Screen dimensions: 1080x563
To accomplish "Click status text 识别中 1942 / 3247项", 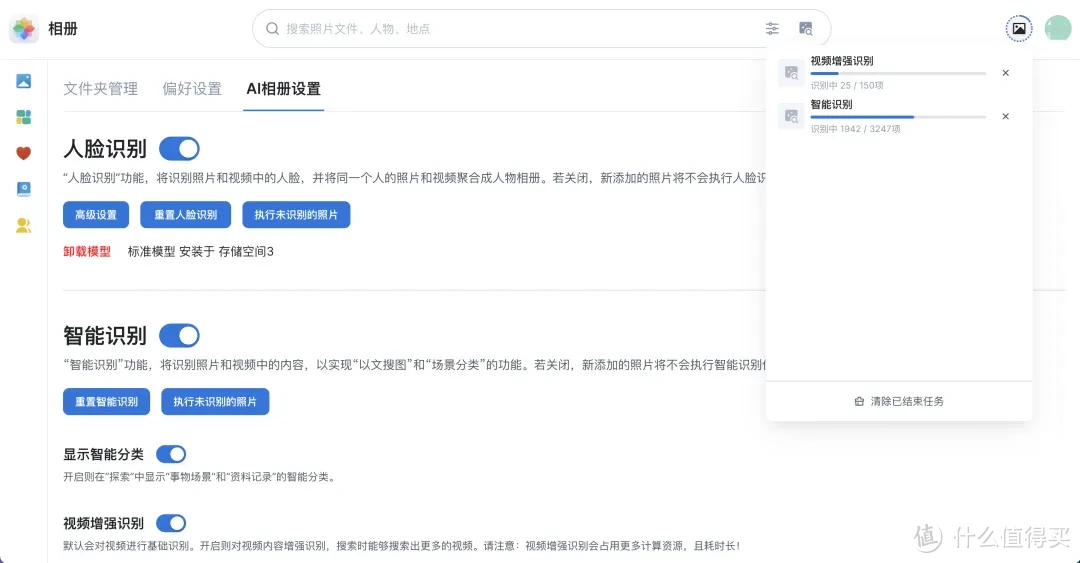I will [x=855, y=129].
